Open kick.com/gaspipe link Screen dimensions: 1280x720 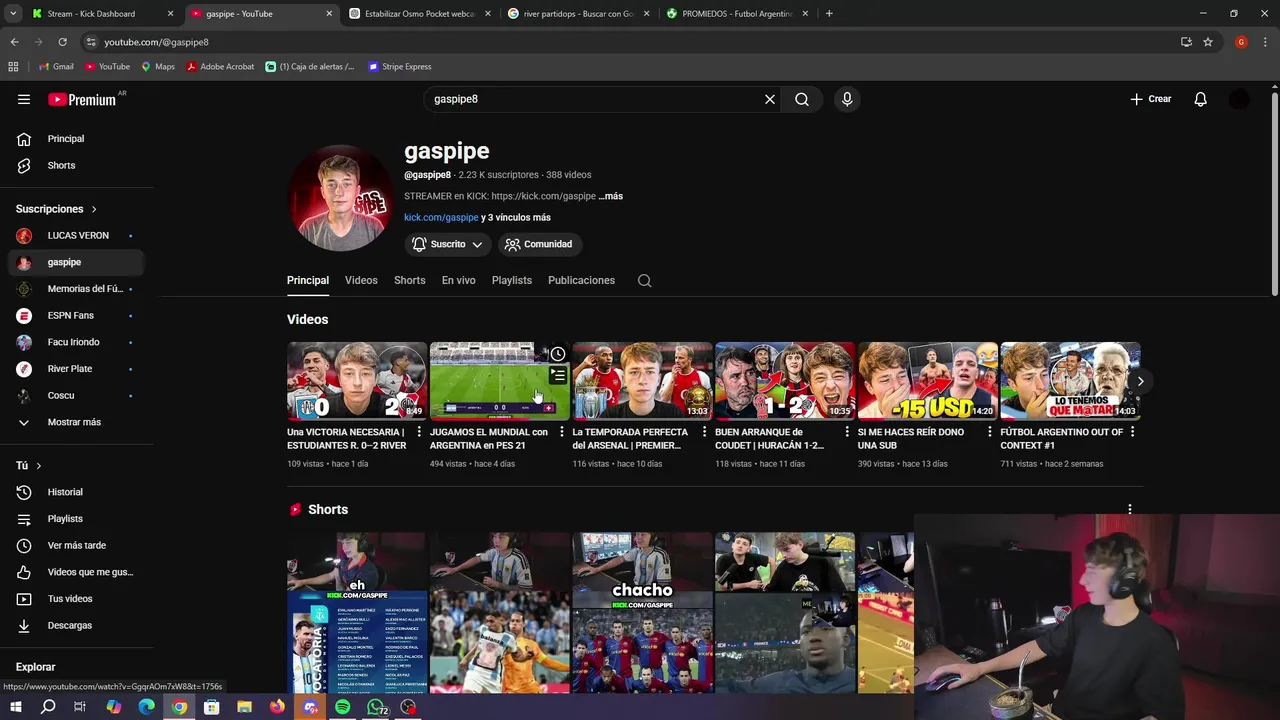441,218
